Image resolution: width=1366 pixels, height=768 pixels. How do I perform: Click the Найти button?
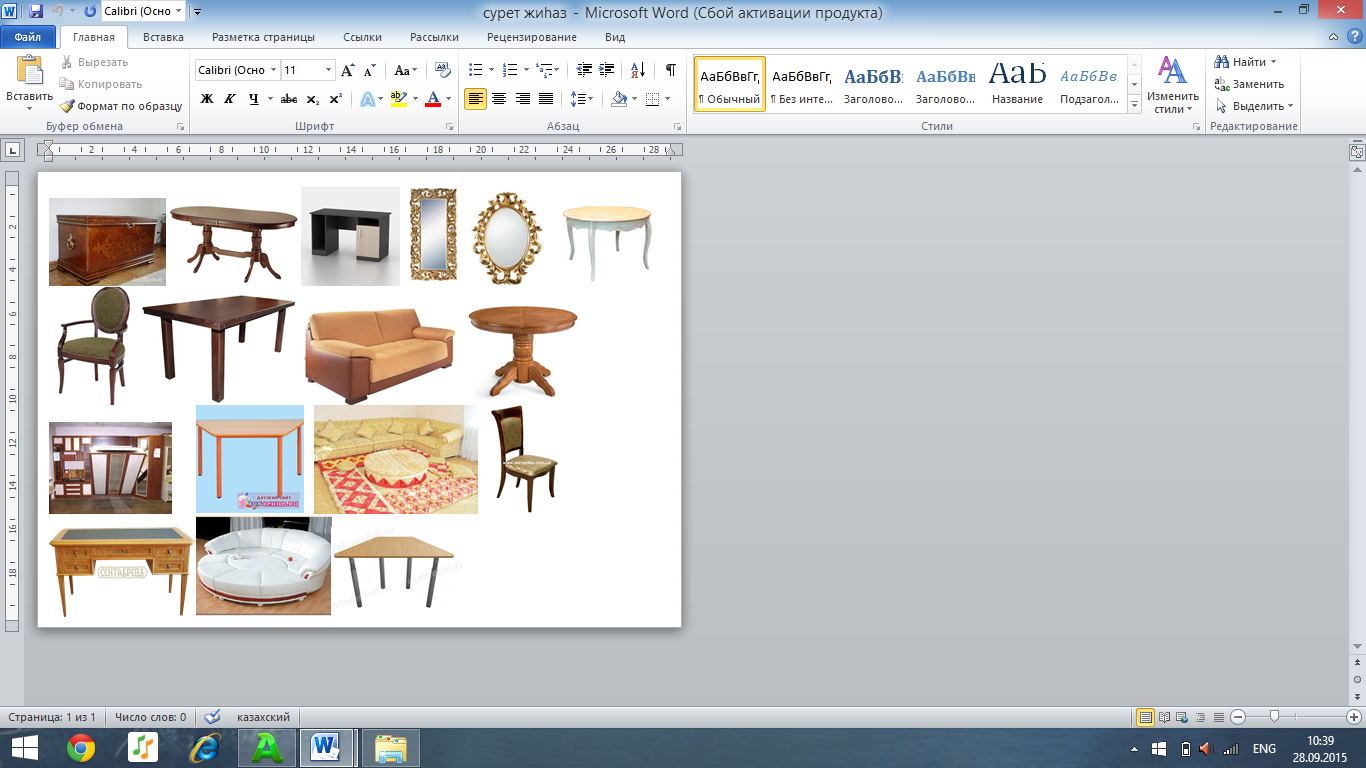point(1246,62)
